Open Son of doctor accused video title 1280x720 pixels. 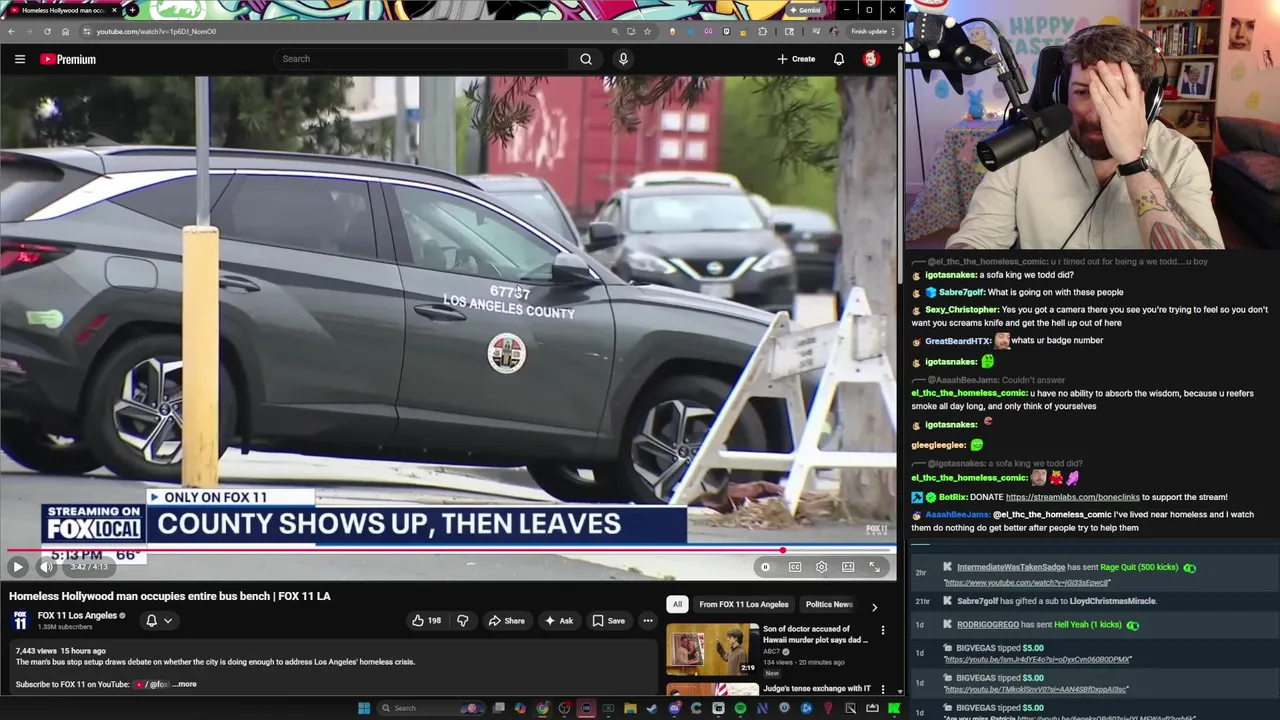(x=814, y=635)
